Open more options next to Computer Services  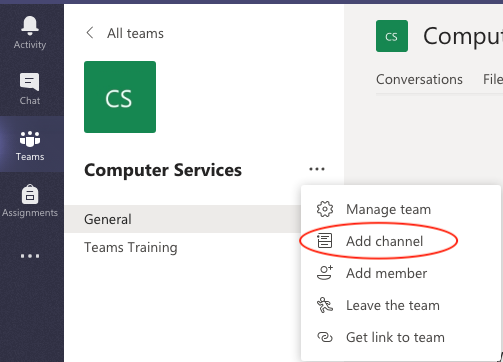click(317, 169)
